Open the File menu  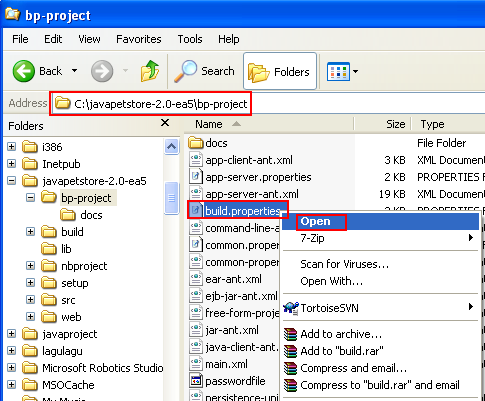[x=20, y=39]
